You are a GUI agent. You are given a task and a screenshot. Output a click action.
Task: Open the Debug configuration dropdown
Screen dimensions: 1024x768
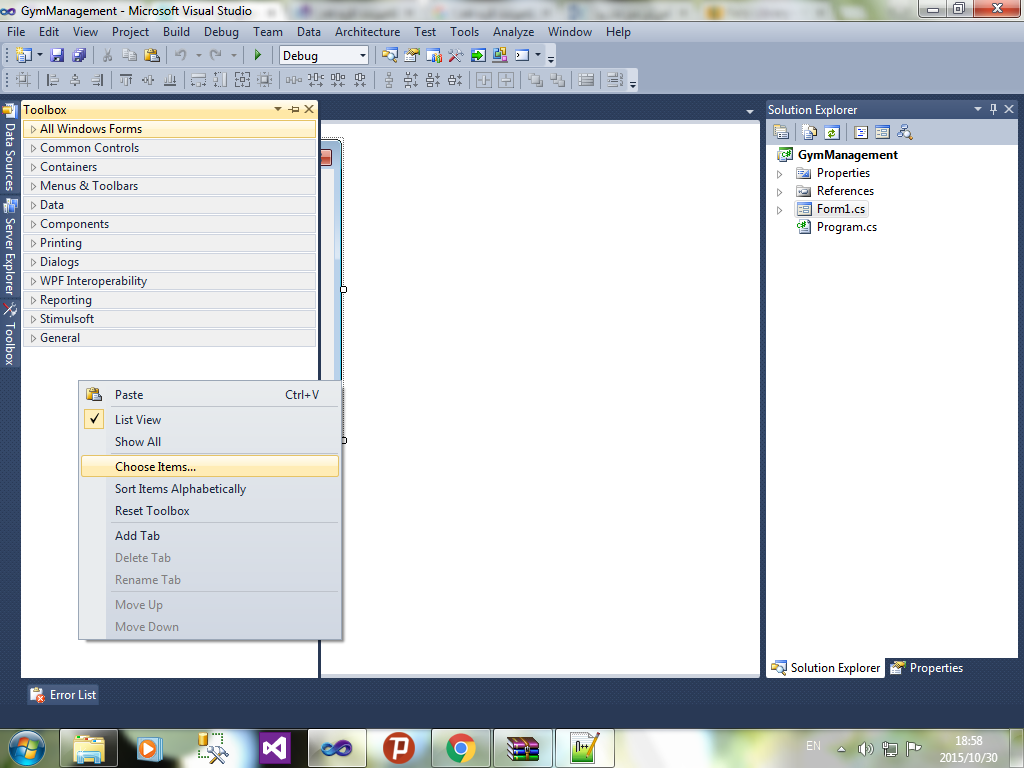click(363, 56)
